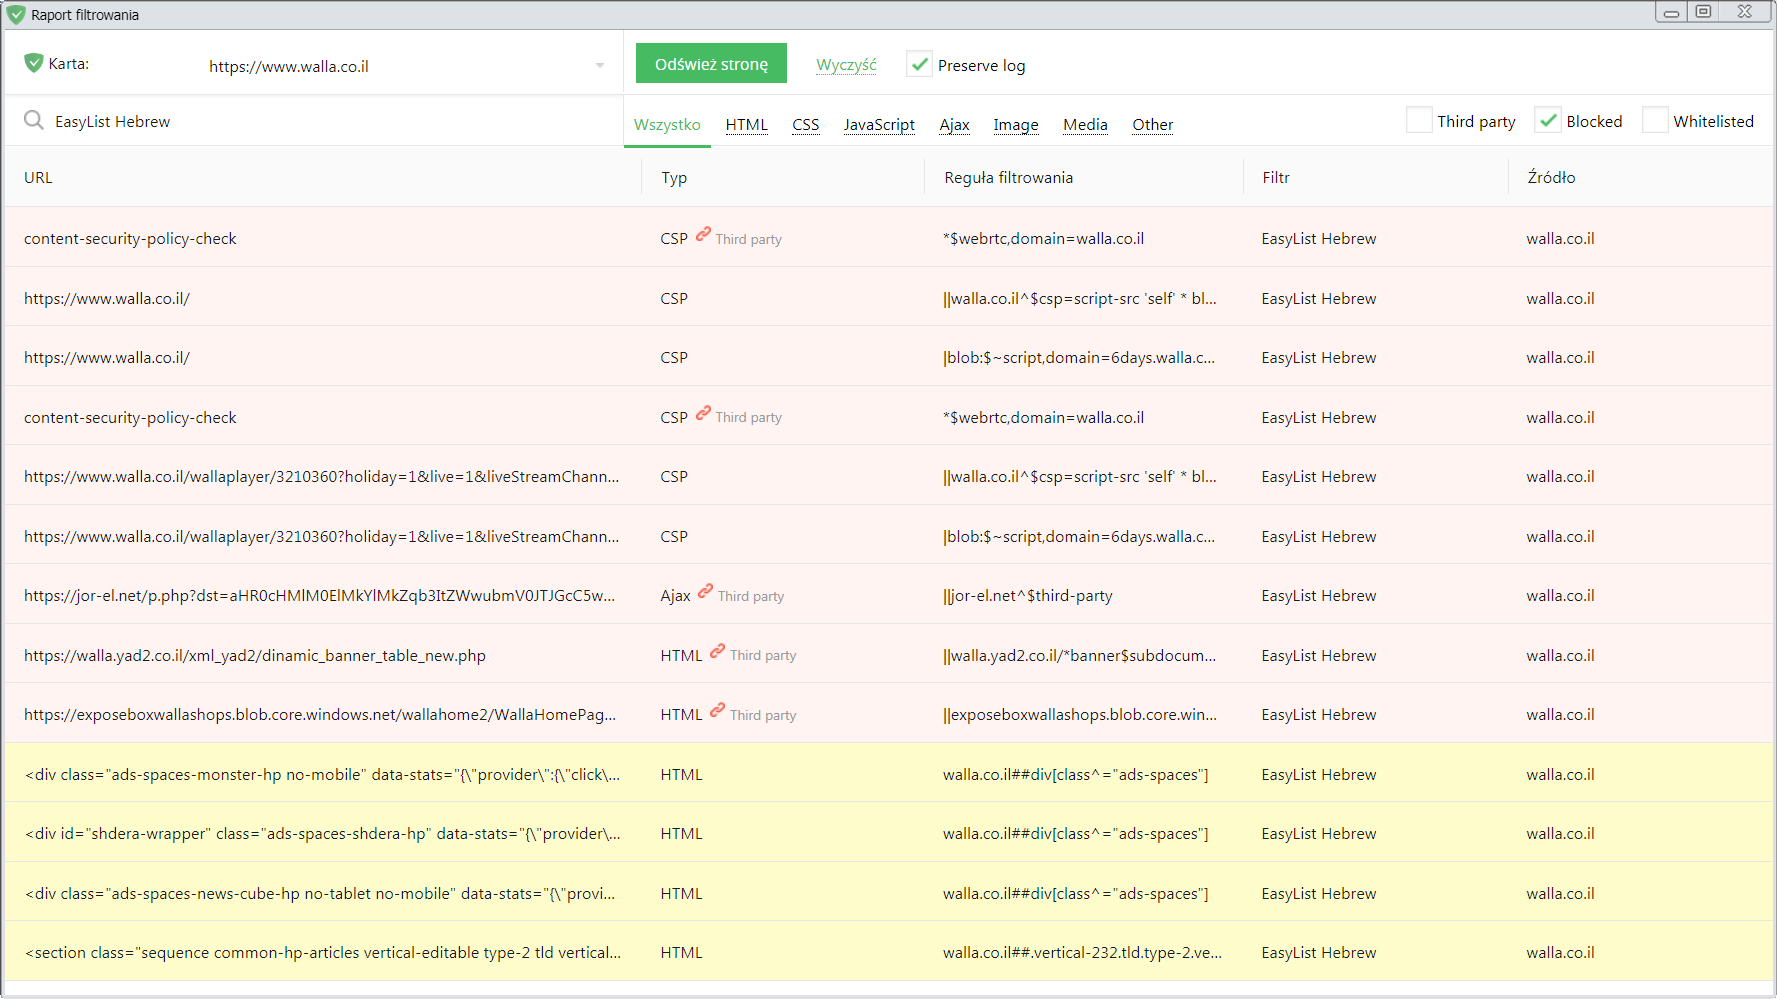Click the red link icon on first content-security-policy-check row
This screenshot has height=999, width=1777.
pyautogui.click(x=703, y=237)
